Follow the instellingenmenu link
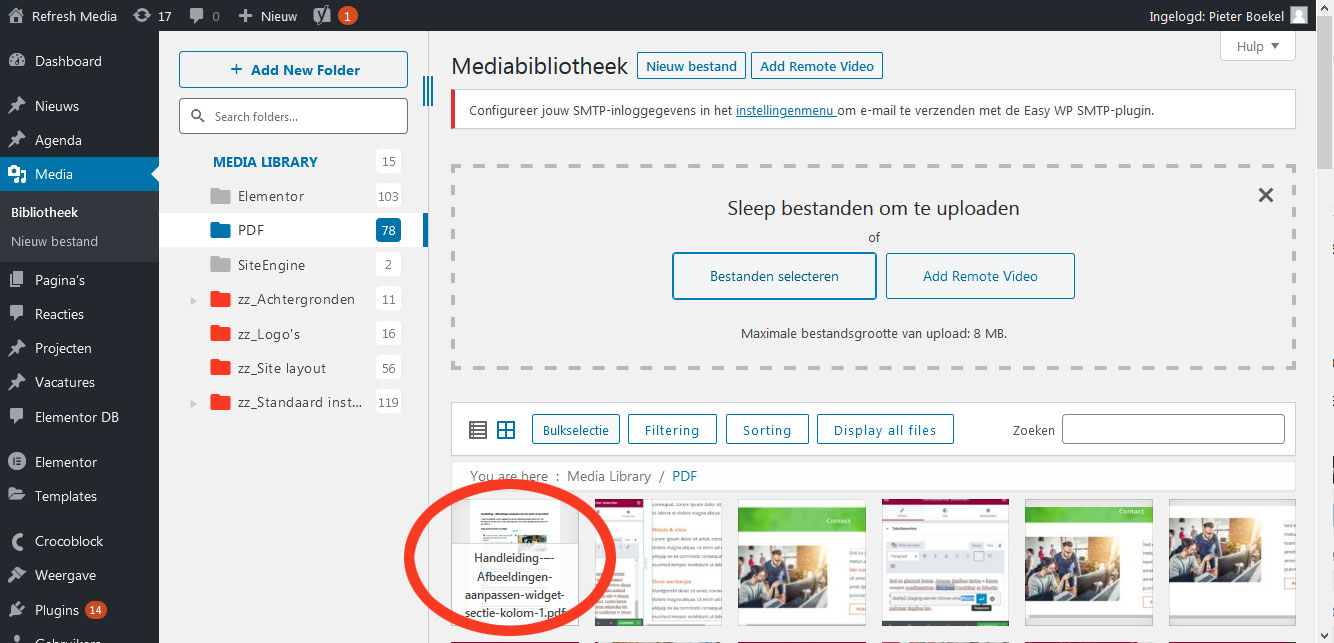 tap(785, 110)
